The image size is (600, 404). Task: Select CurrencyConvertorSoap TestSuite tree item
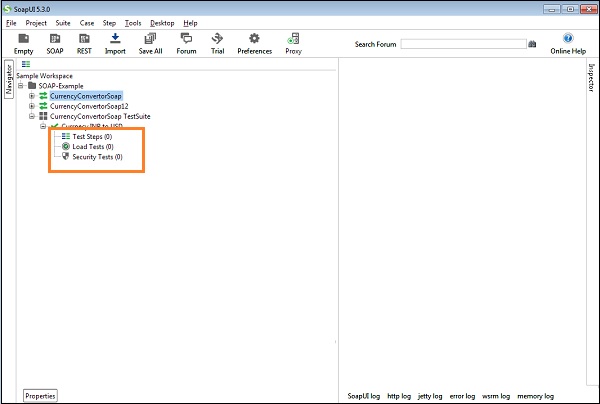point(100,116)
